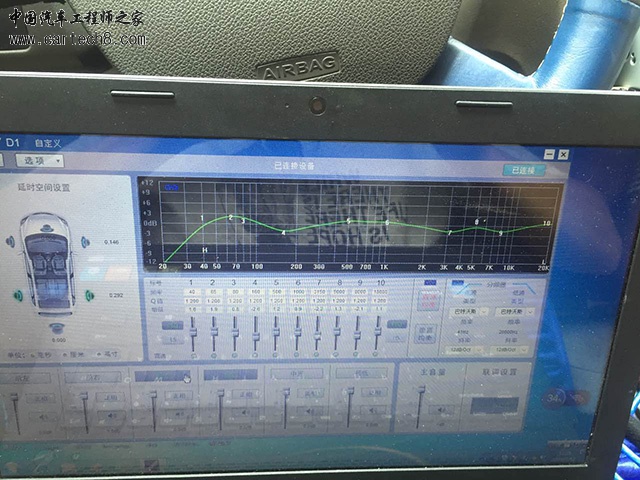Click the band 7 gain field showing -2.2
The width and height of the screenshot is (640, 480).
(318, 309)
